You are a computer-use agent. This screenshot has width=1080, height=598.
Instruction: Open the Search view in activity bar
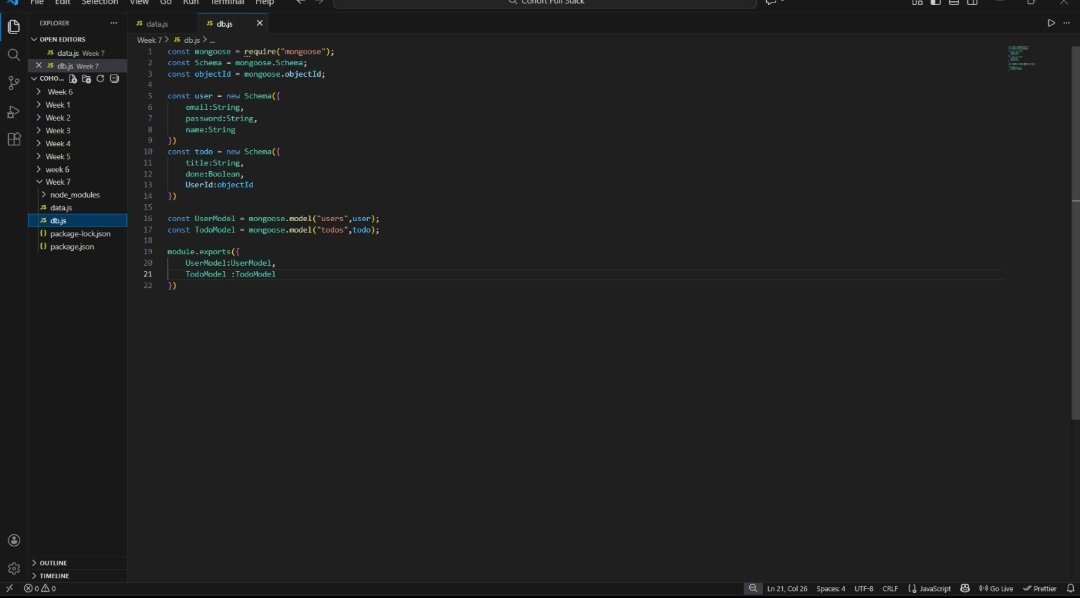click(x=14, y=54)
